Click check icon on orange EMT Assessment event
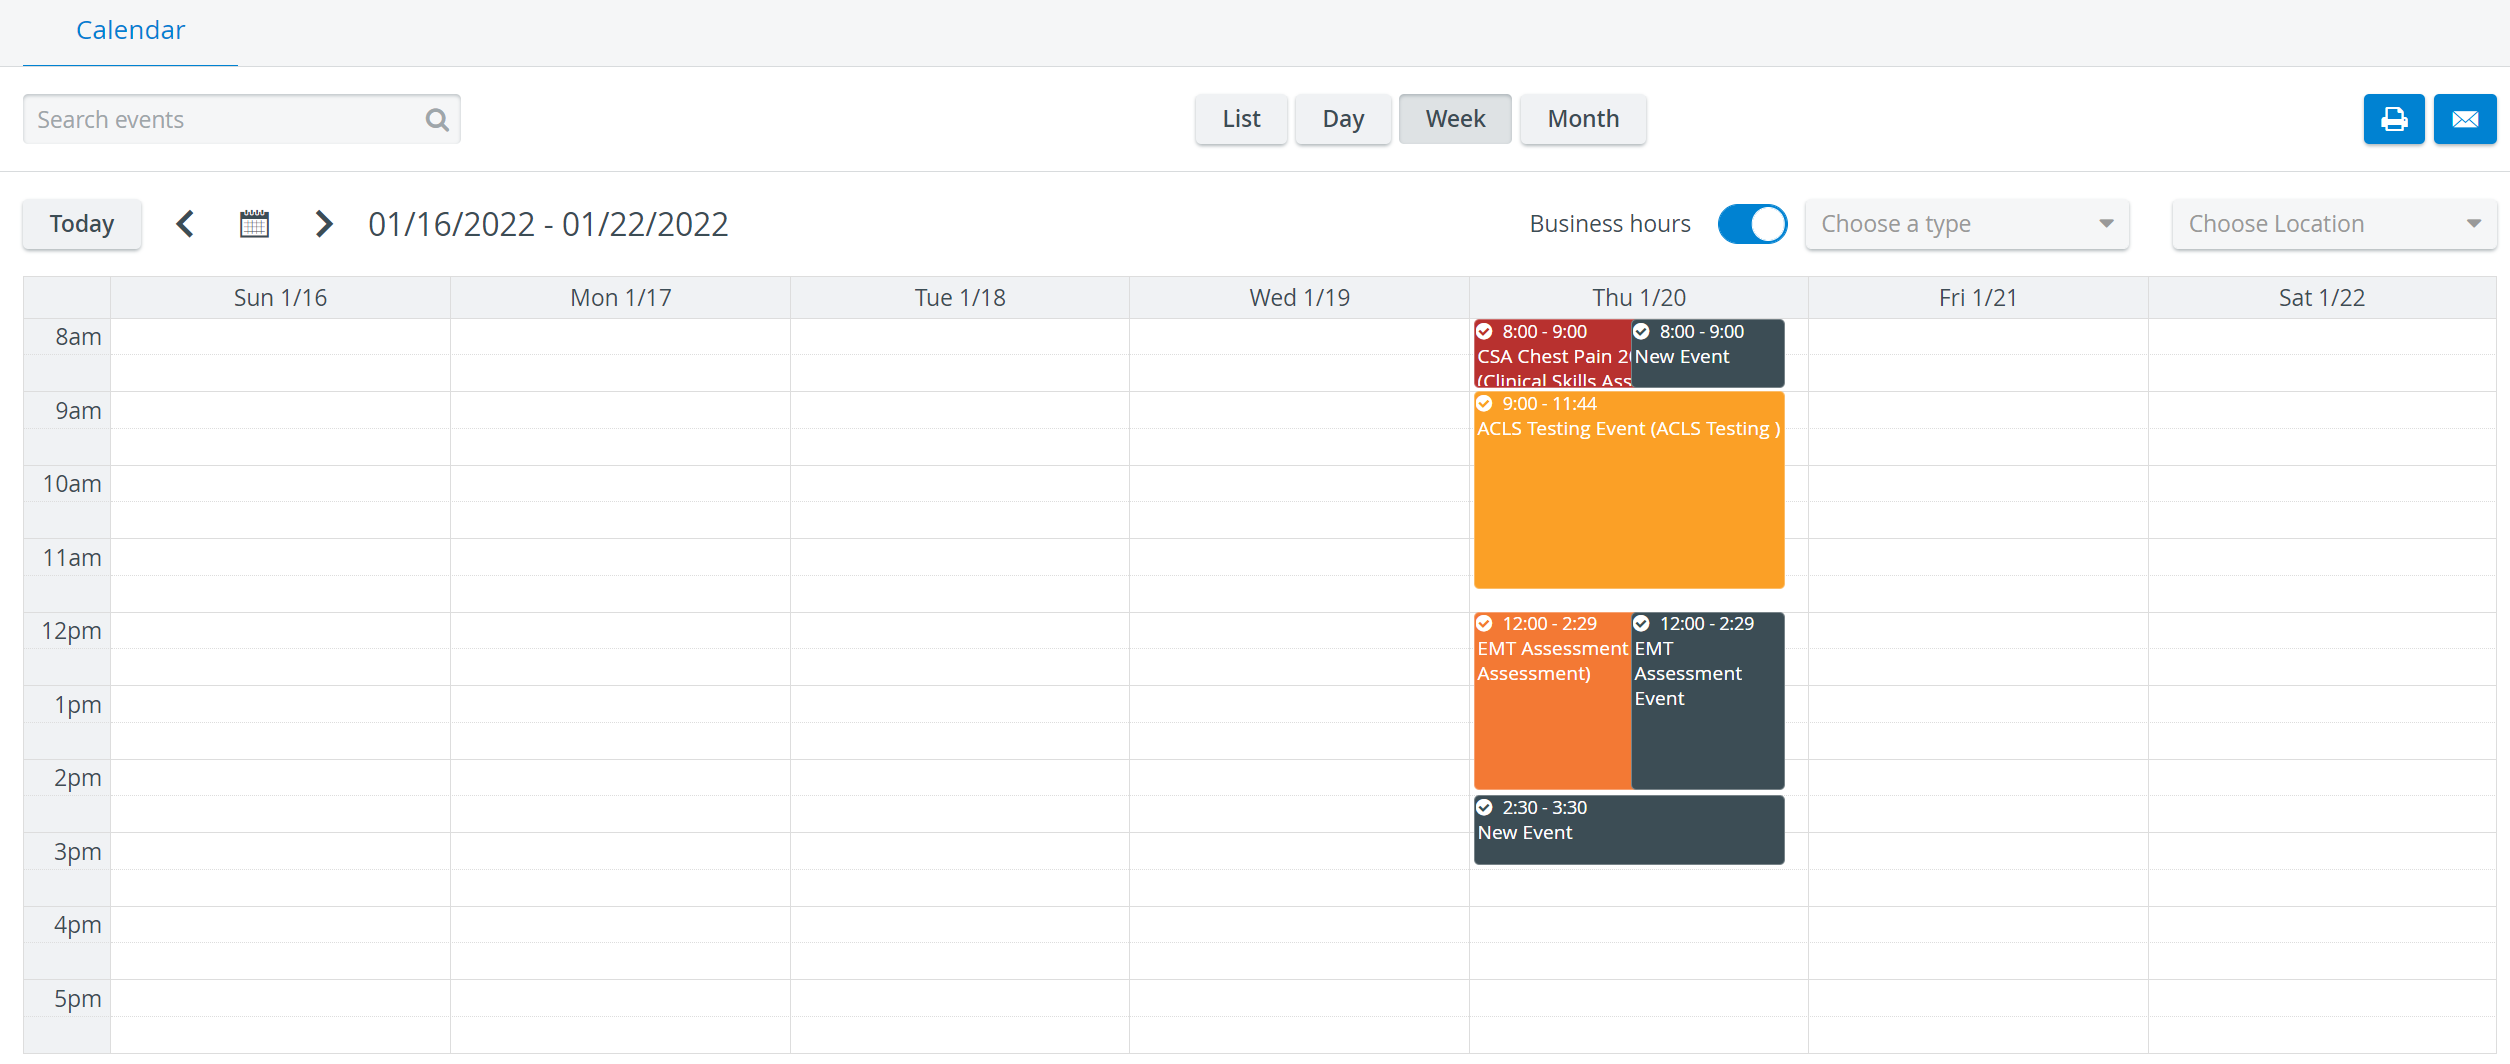Screen dimensions: 2510x1064 pyautogui.click(x=1485, y=624)
